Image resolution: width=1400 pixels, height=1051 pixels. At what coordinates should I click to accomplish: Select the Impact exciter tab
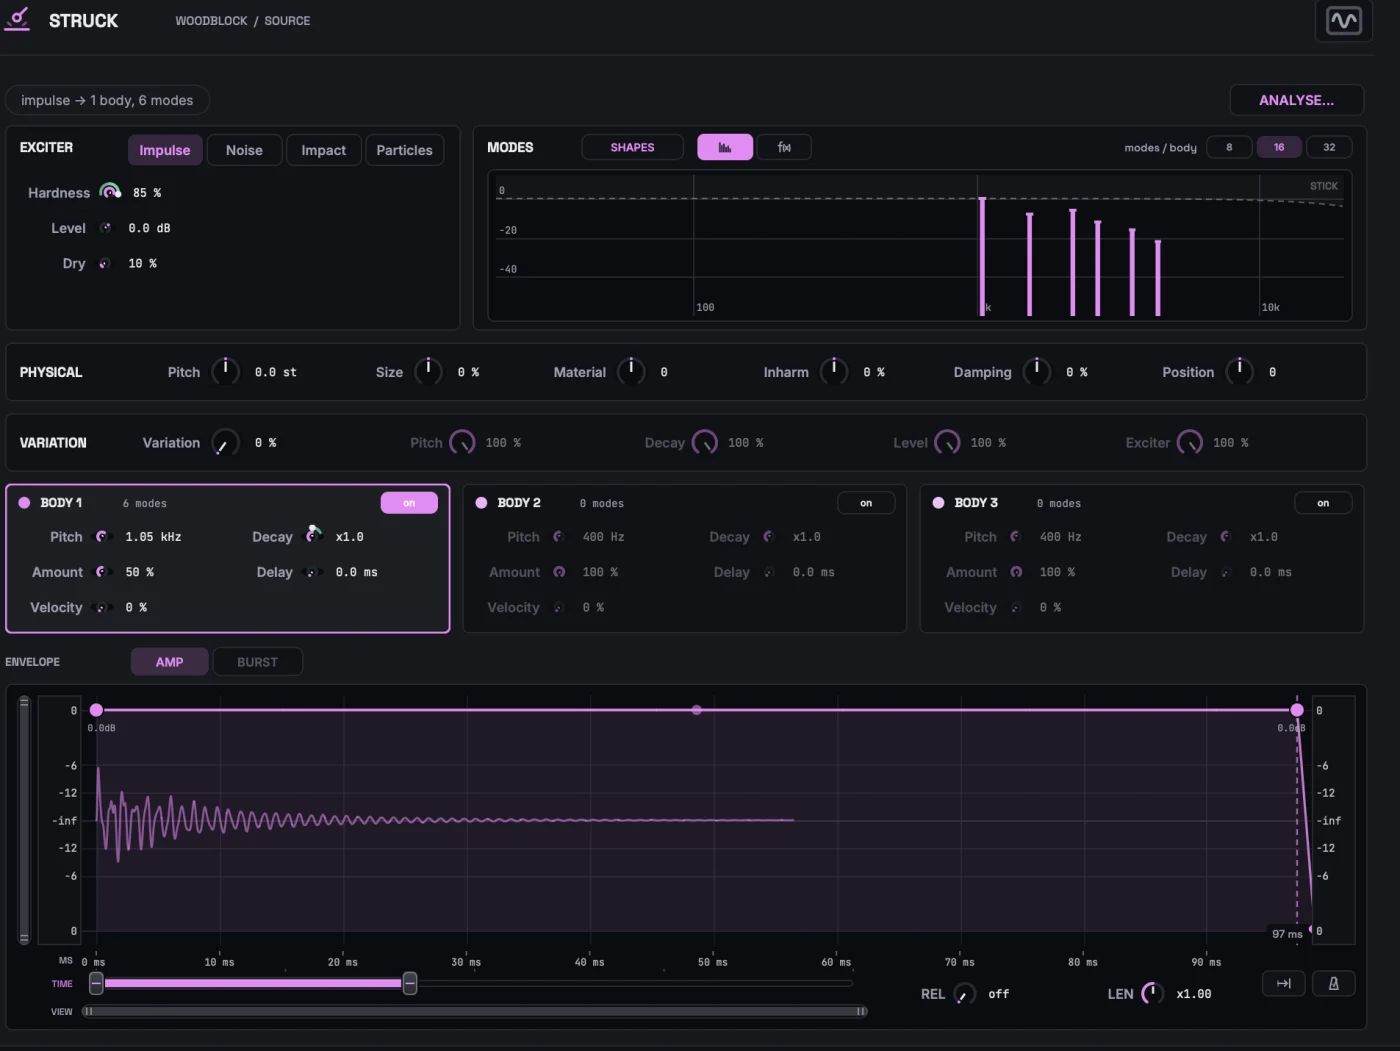tap(324, 150)
